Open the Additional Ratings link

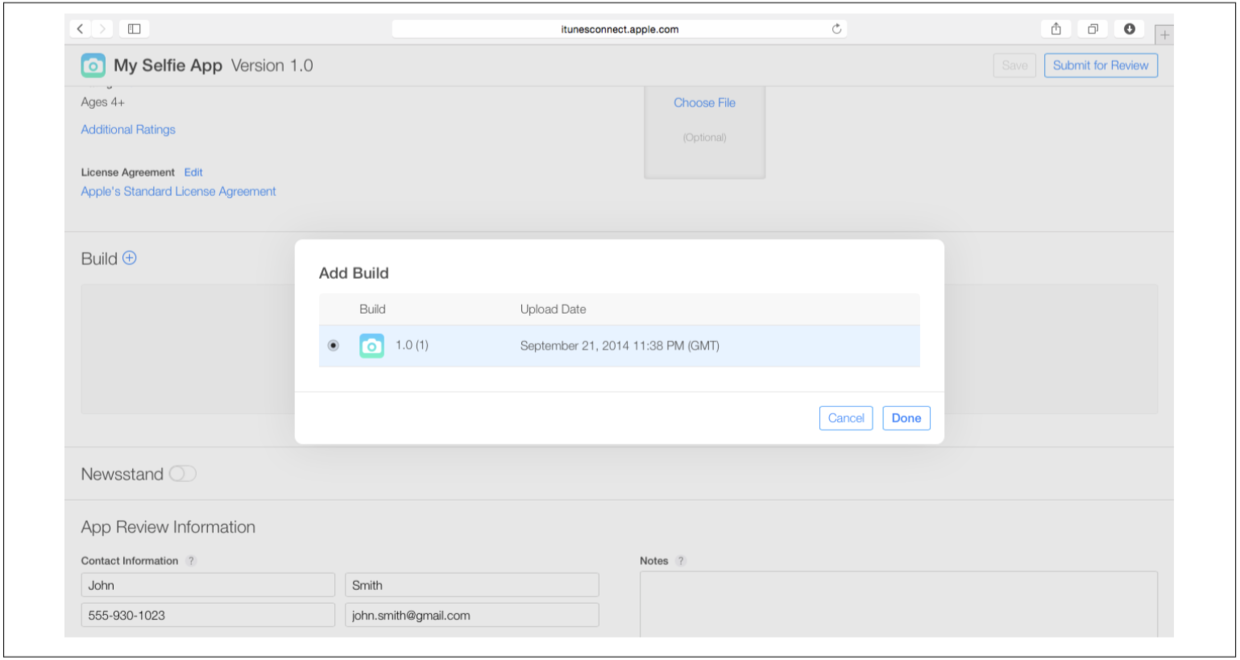(128, 129)
